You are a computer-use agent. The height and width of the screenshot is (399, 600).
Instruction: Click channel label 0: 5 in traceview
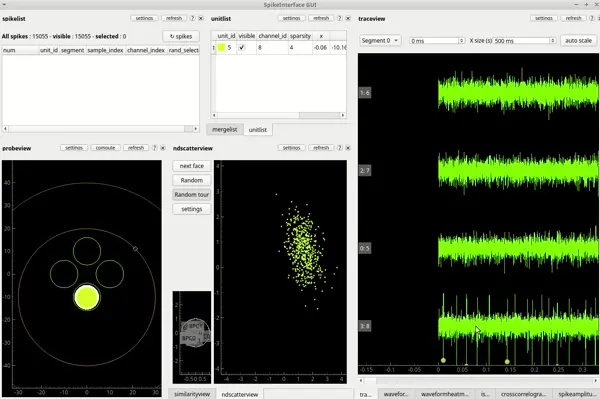click(365, 248)
